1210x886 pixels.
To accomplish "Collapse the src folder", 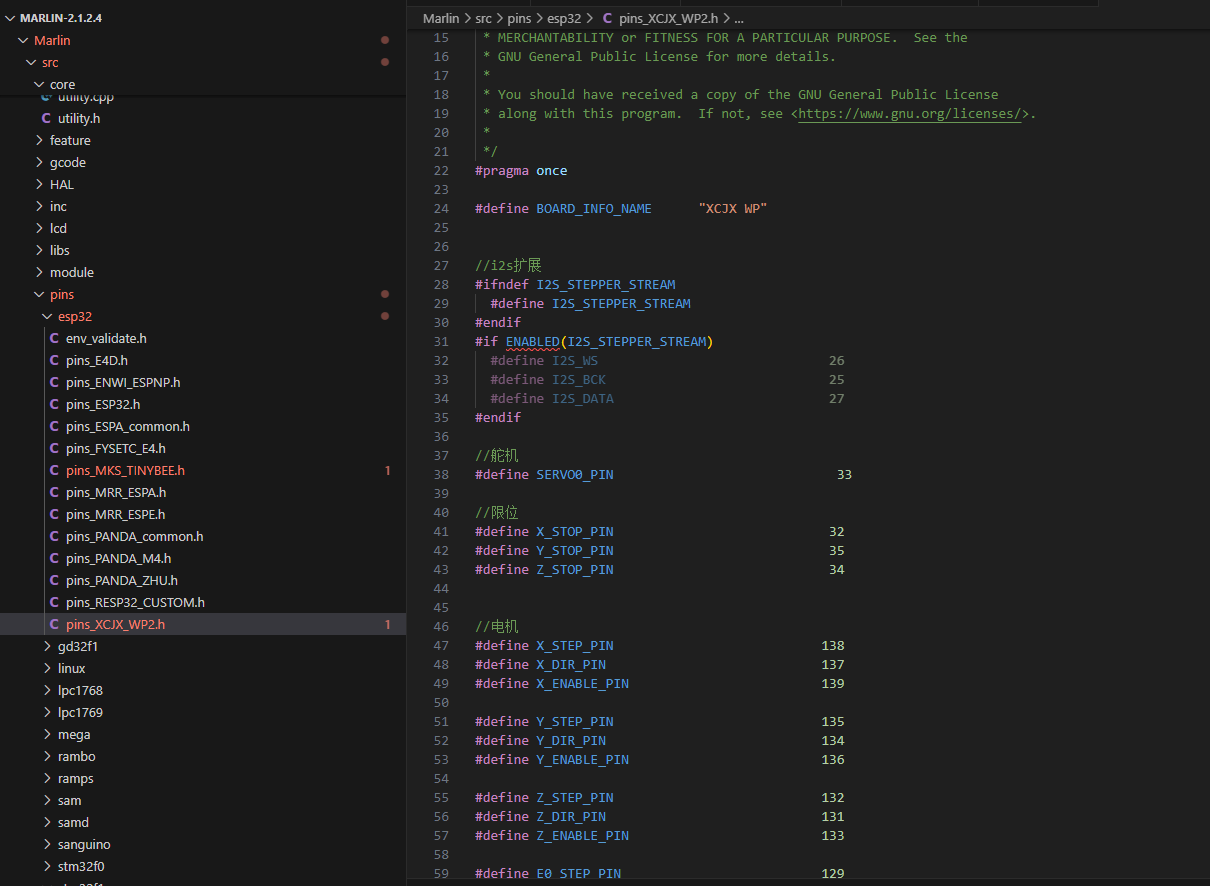I will (x=32, y=62).
